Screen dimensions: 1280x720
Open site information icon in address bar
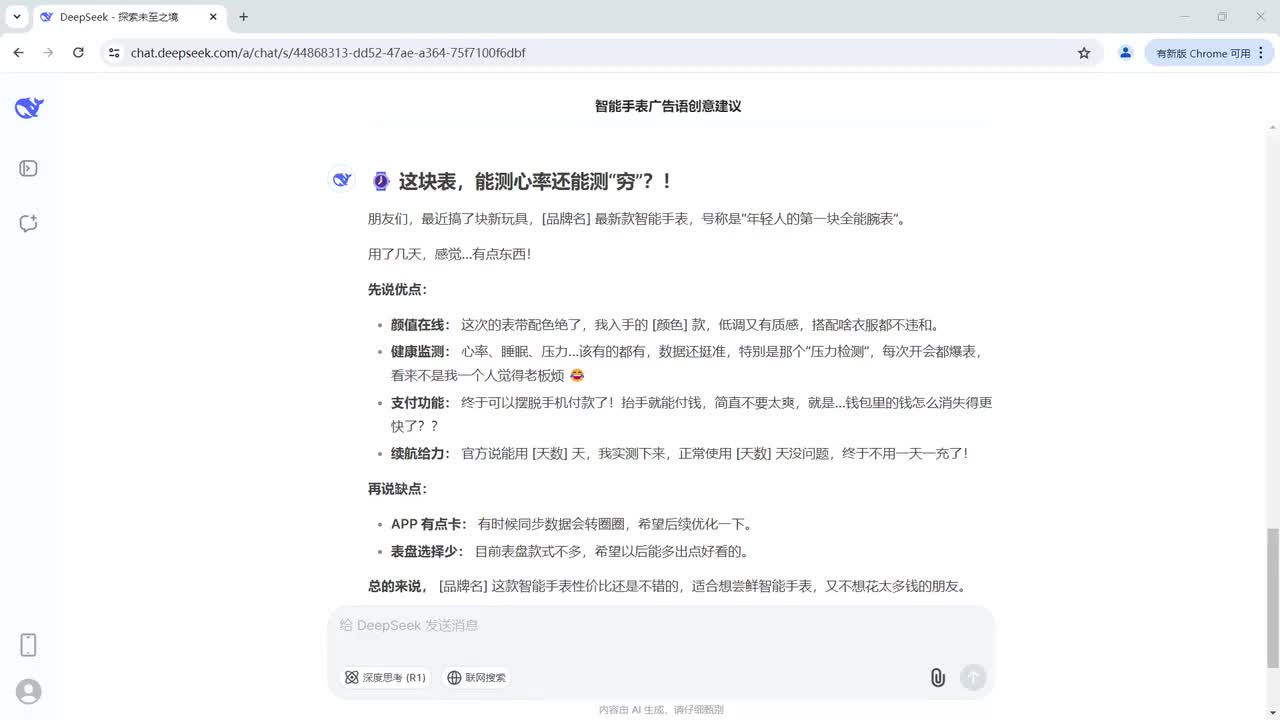[x=114, y=53]
